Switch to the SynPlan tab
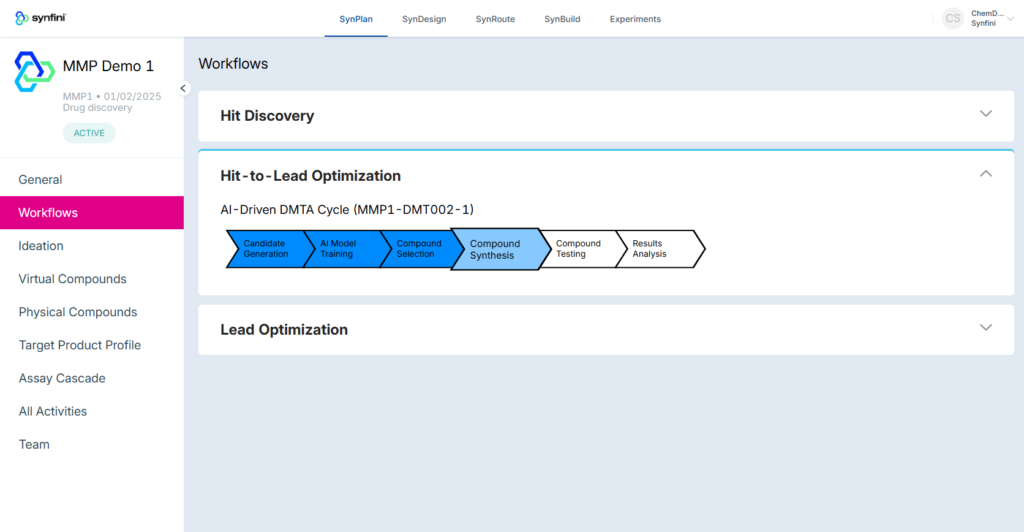Image resolution: width=1024 pixels, height=532 pixels. coord(356,19)
